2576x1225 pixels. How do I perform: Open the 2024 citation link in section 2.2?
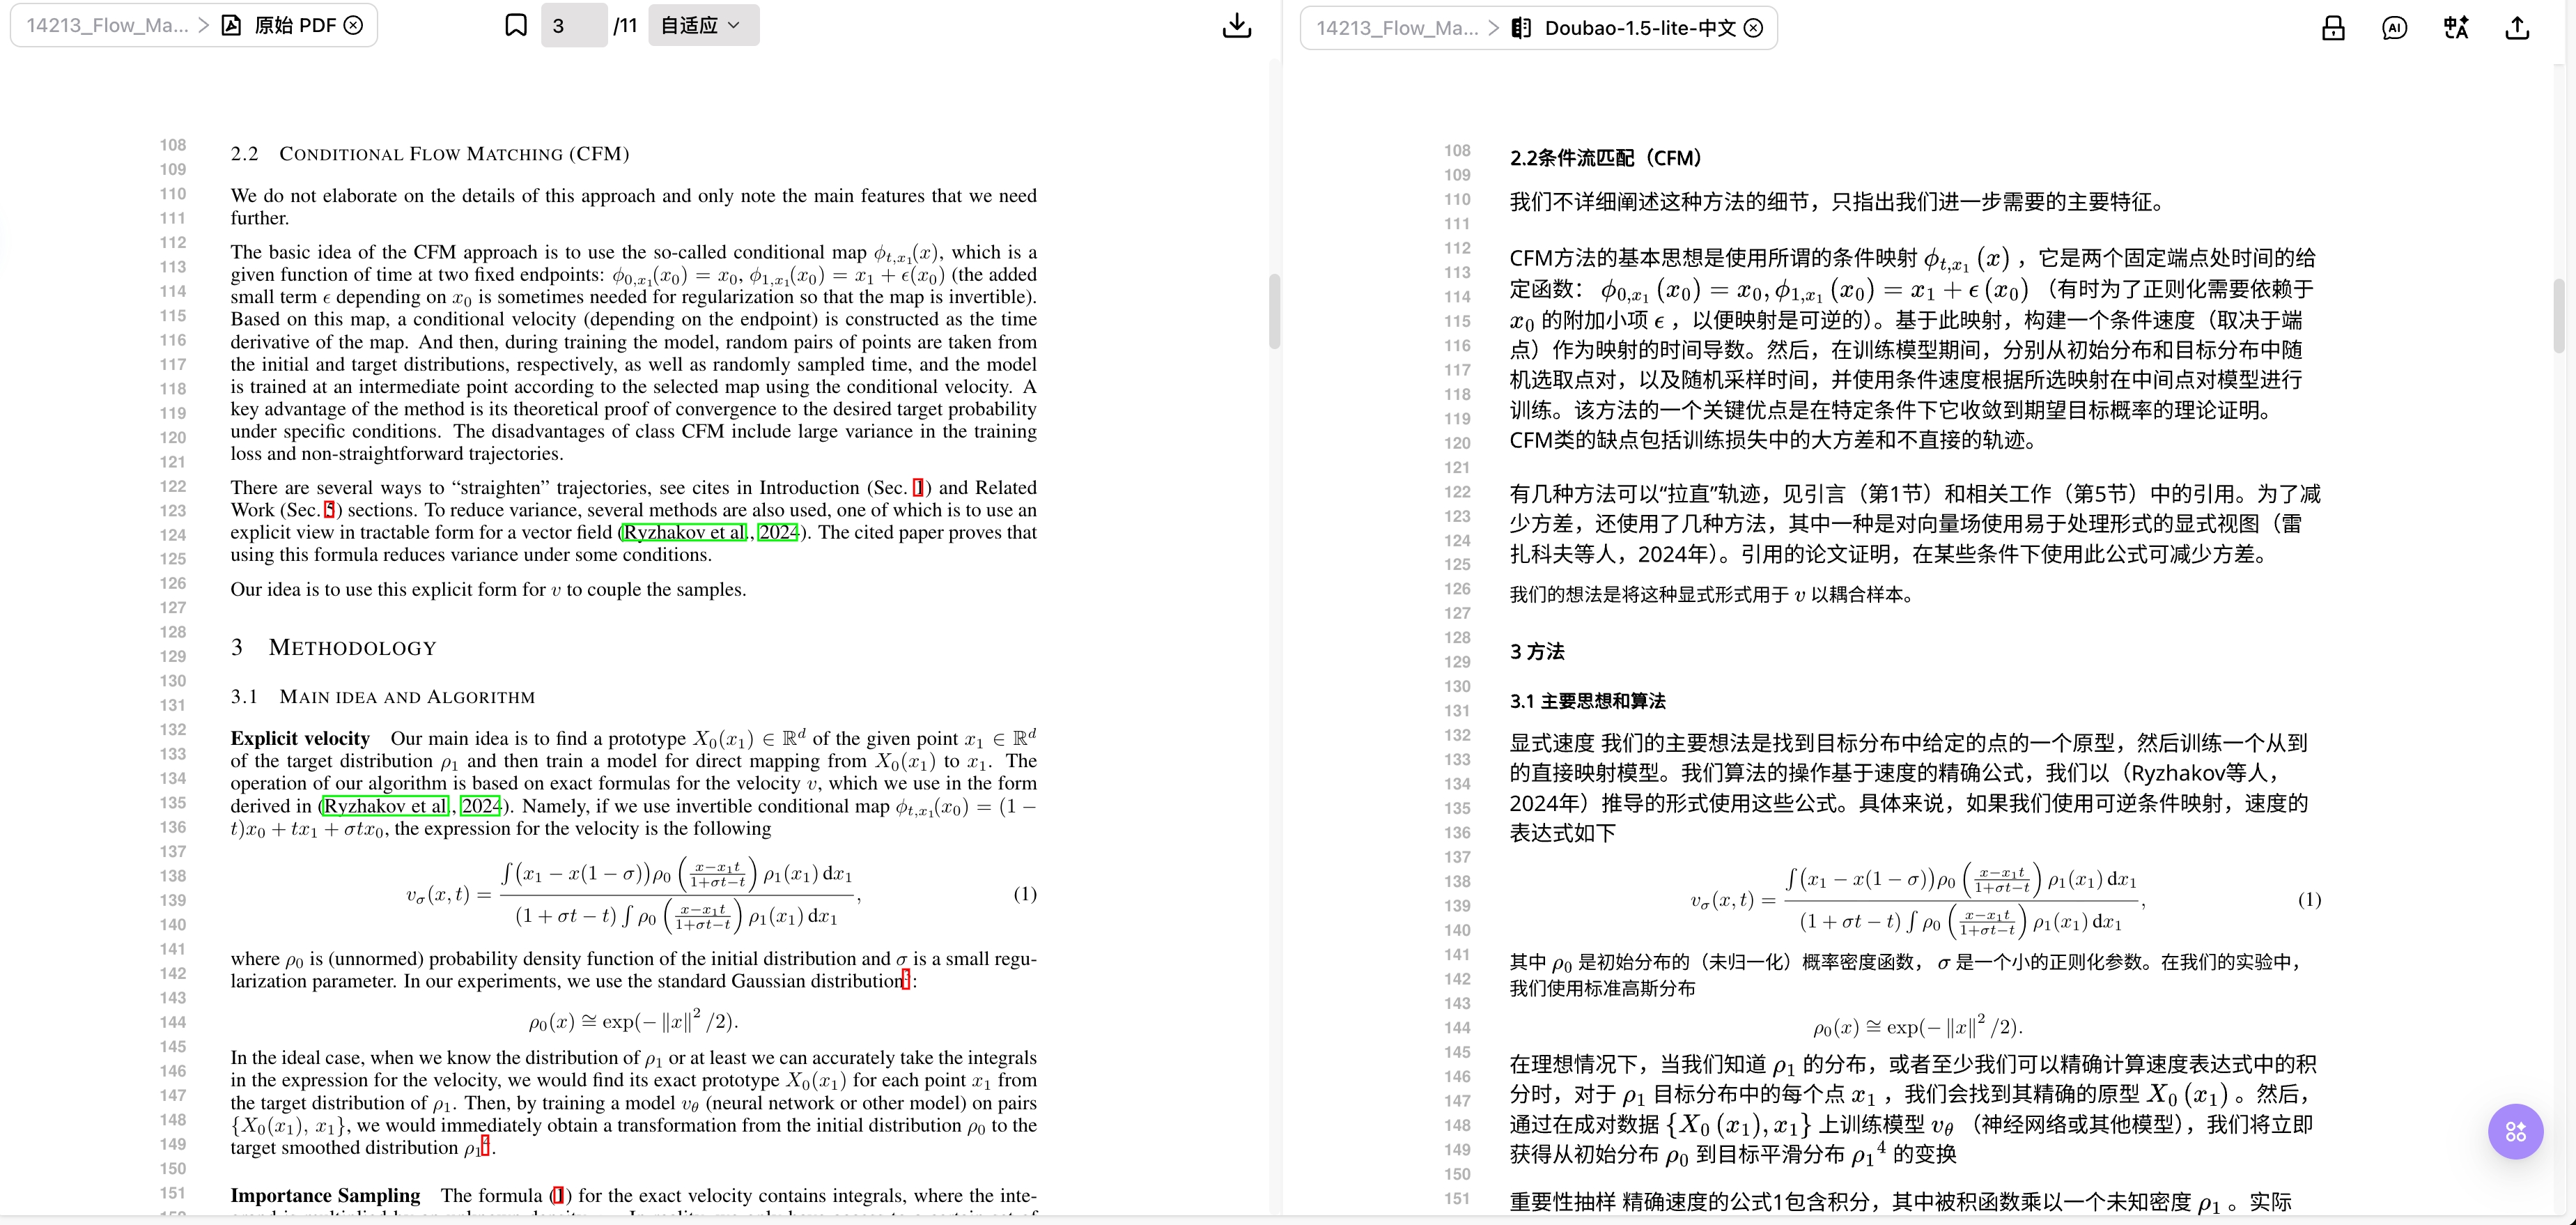click(778, 532)
